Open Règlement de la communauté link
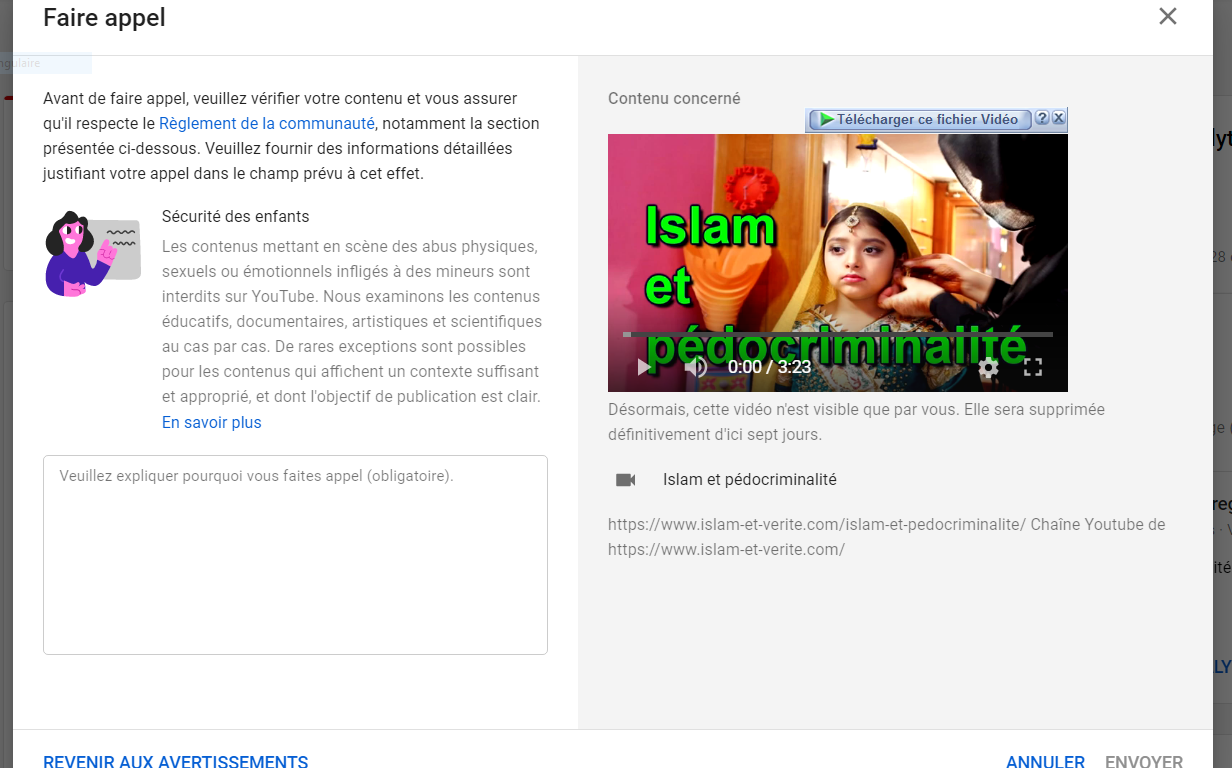Image resolution: width=1232 pixels, height=768 pixels. [x=267, y=123]
